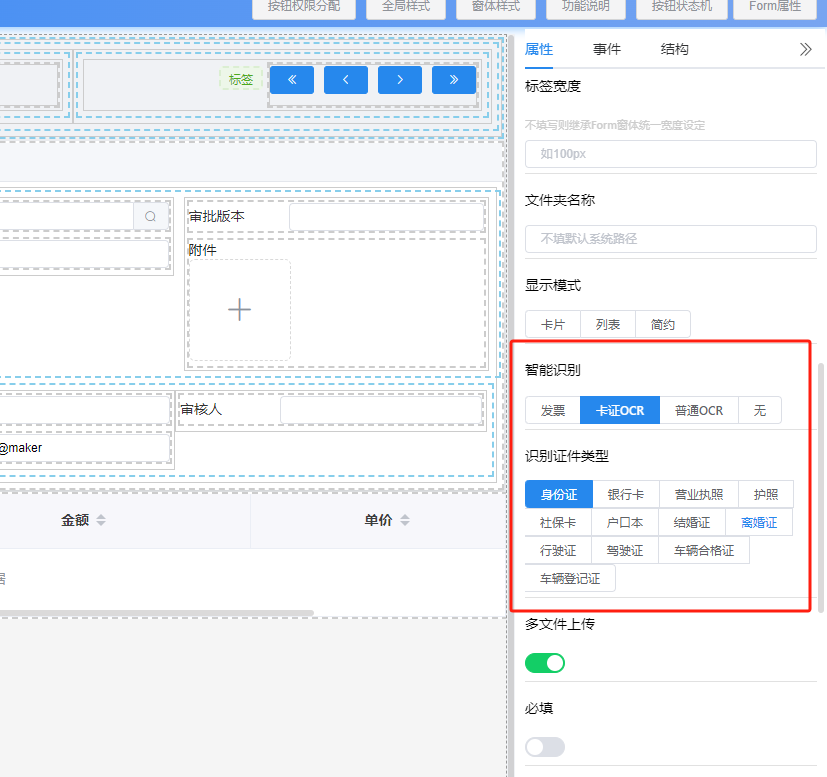Open 按钮权限分配 from top bar
This screenshot has width=827, height=777.
point(304,7)
